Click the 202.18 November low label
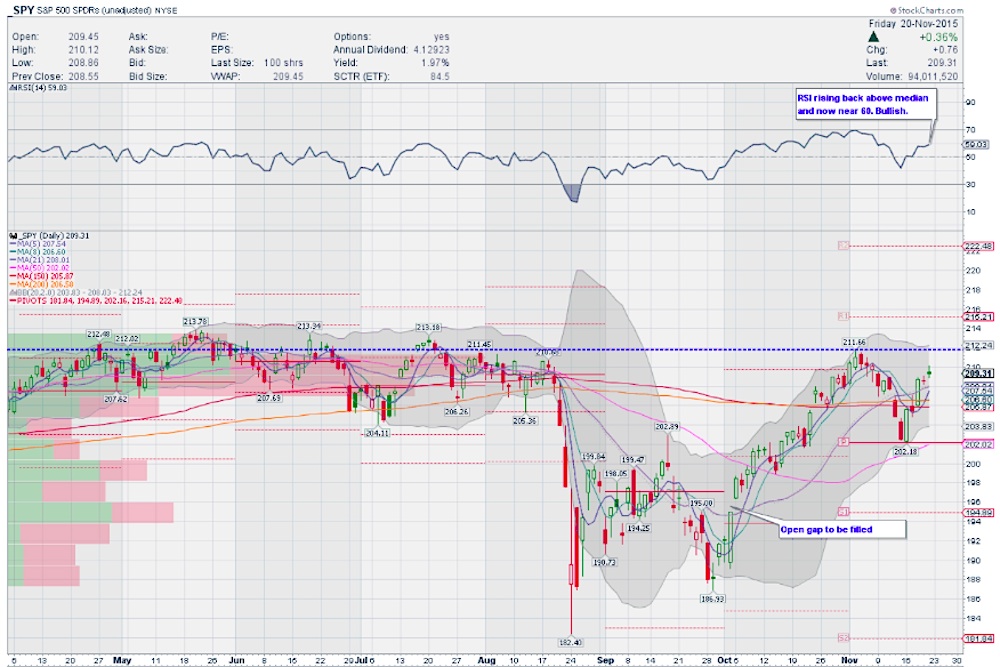Screen dimensions: 1000x667 905,451
